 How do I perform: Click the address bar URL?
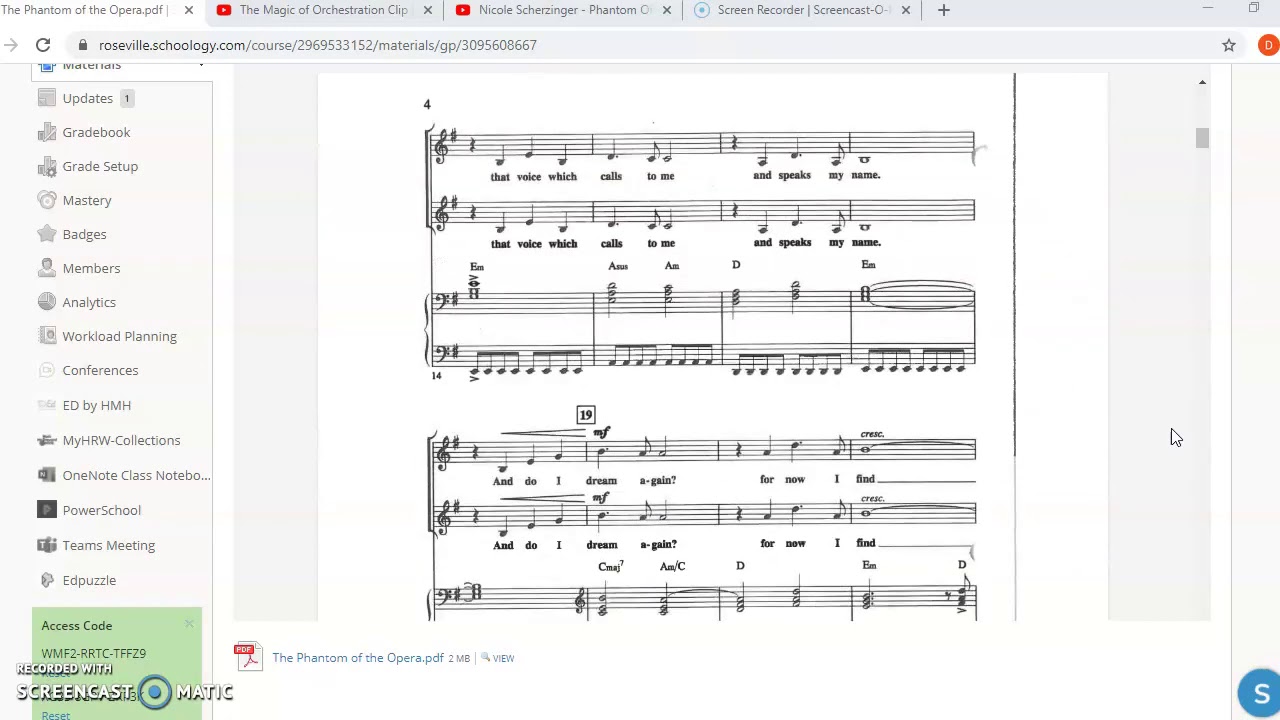[x=318, y=45]
